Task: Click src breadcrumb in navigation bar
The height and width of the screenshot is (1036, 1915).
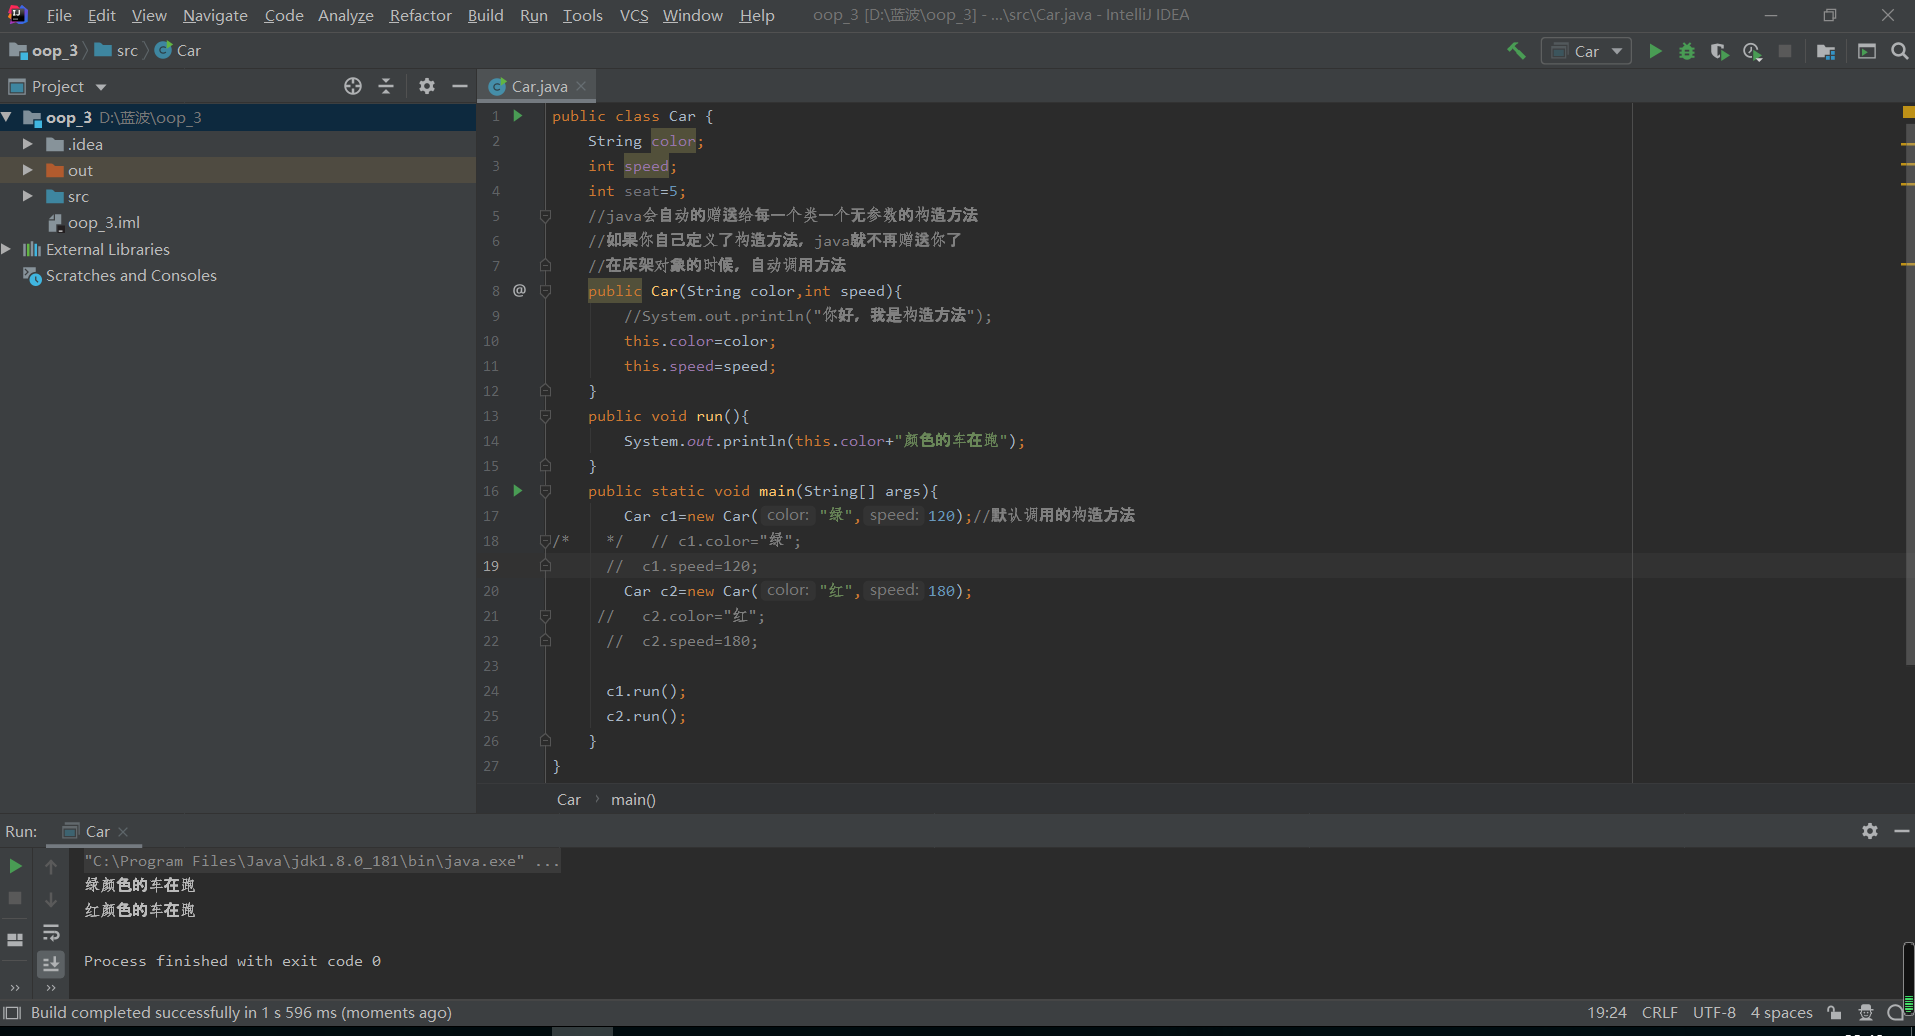Action: click(x=116, y=50)
